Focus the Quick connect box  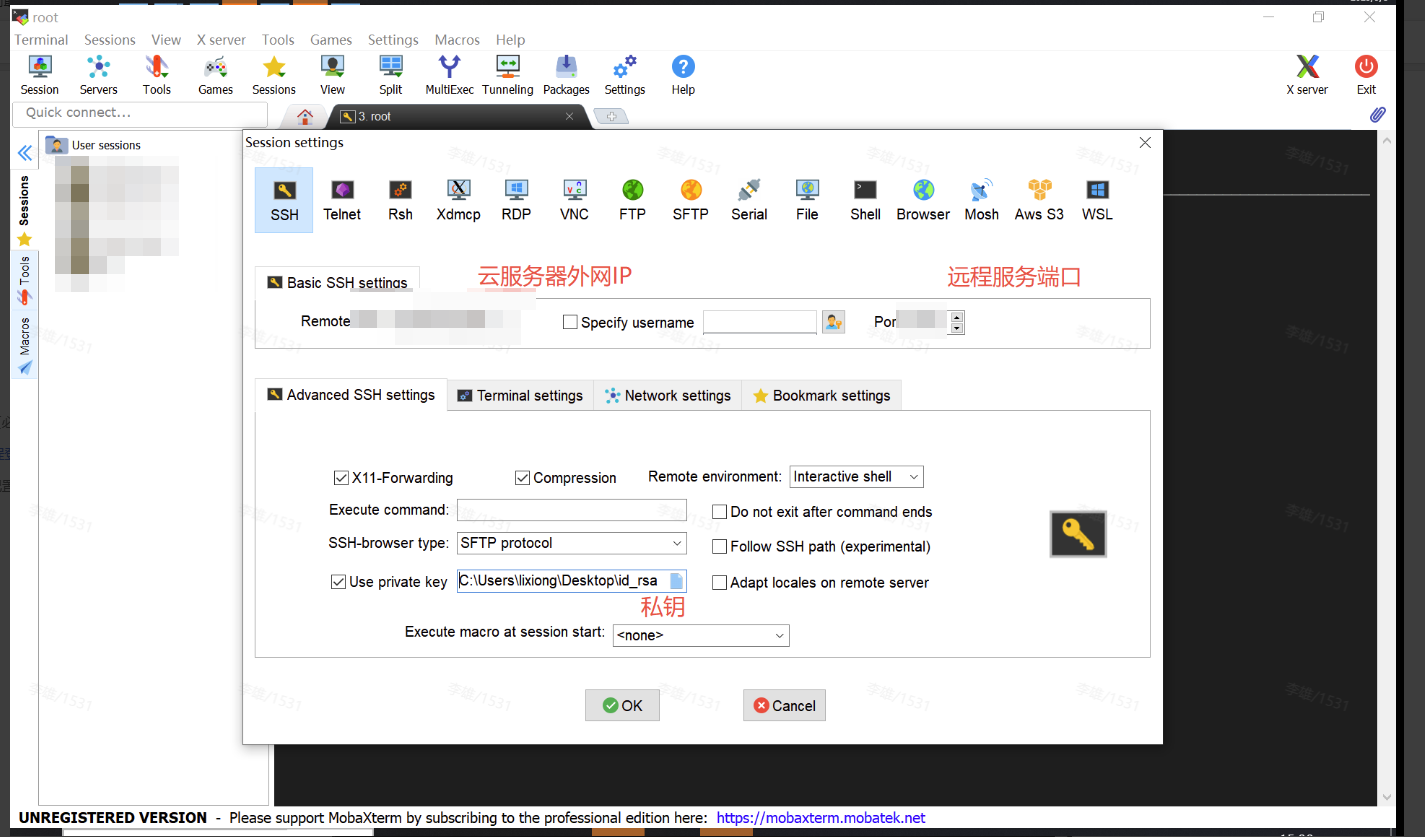point(140,113)
